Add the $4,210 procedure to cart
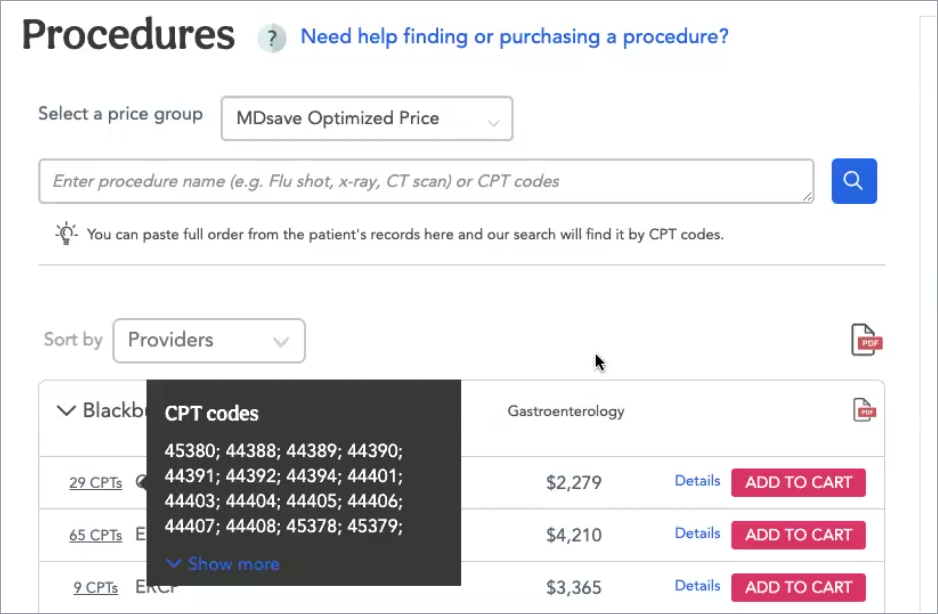 (798, 535)
